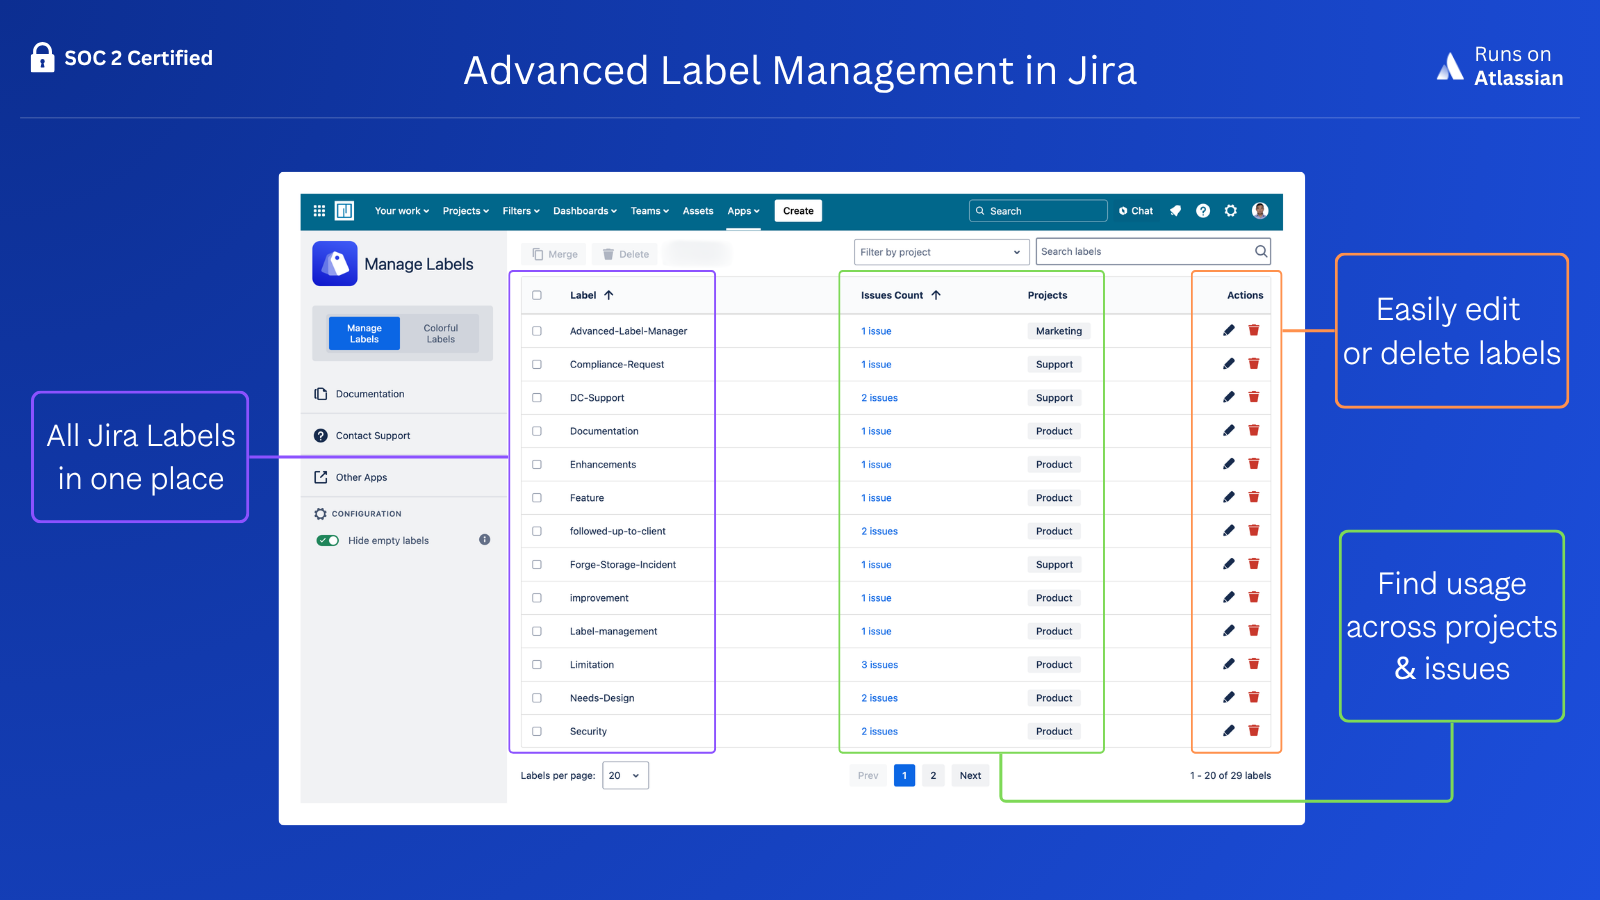The width and height of the screenshot is (1600, 900).
Task: Check the Compliance-Request row checkbox
Action: (x=537, y=364)
